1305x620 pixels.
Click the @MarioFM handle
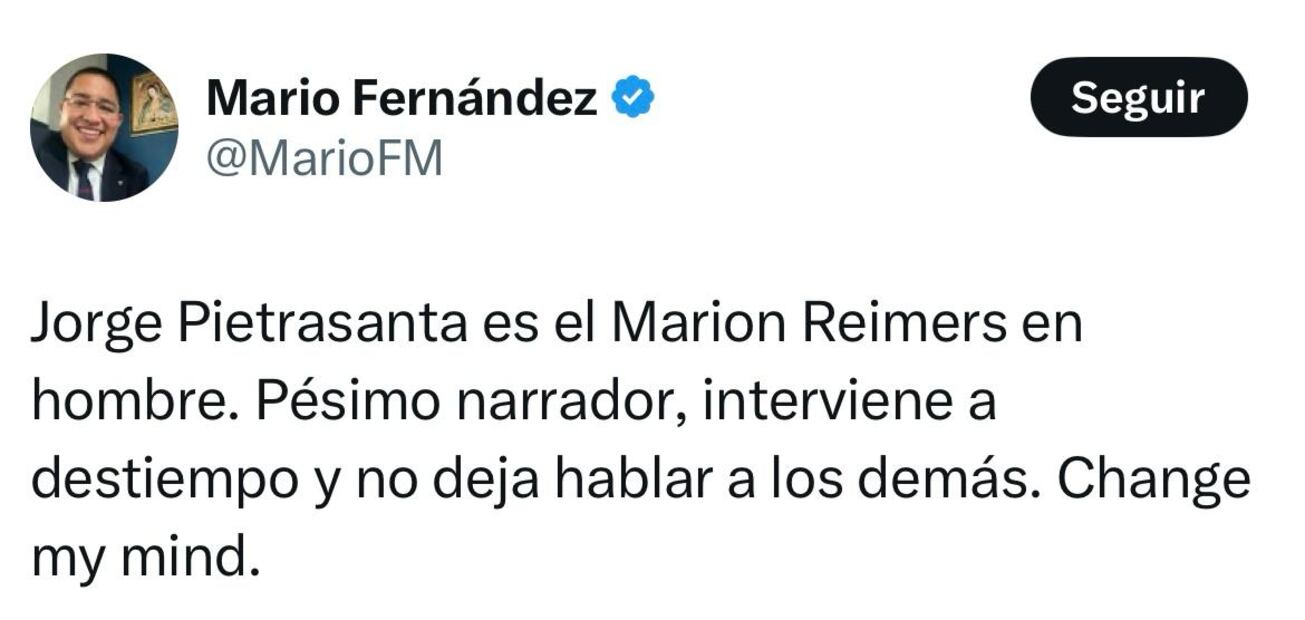[x=324, y=159]
